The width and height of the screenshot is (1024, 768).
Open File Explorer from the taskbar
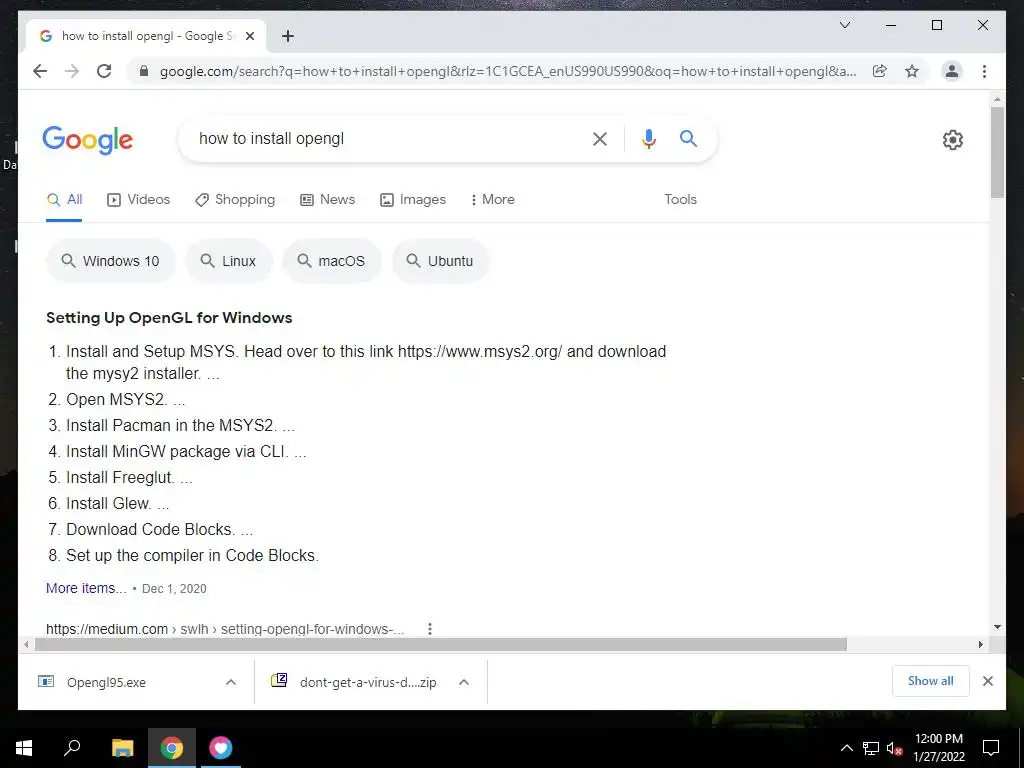click(x=122, y=748)
